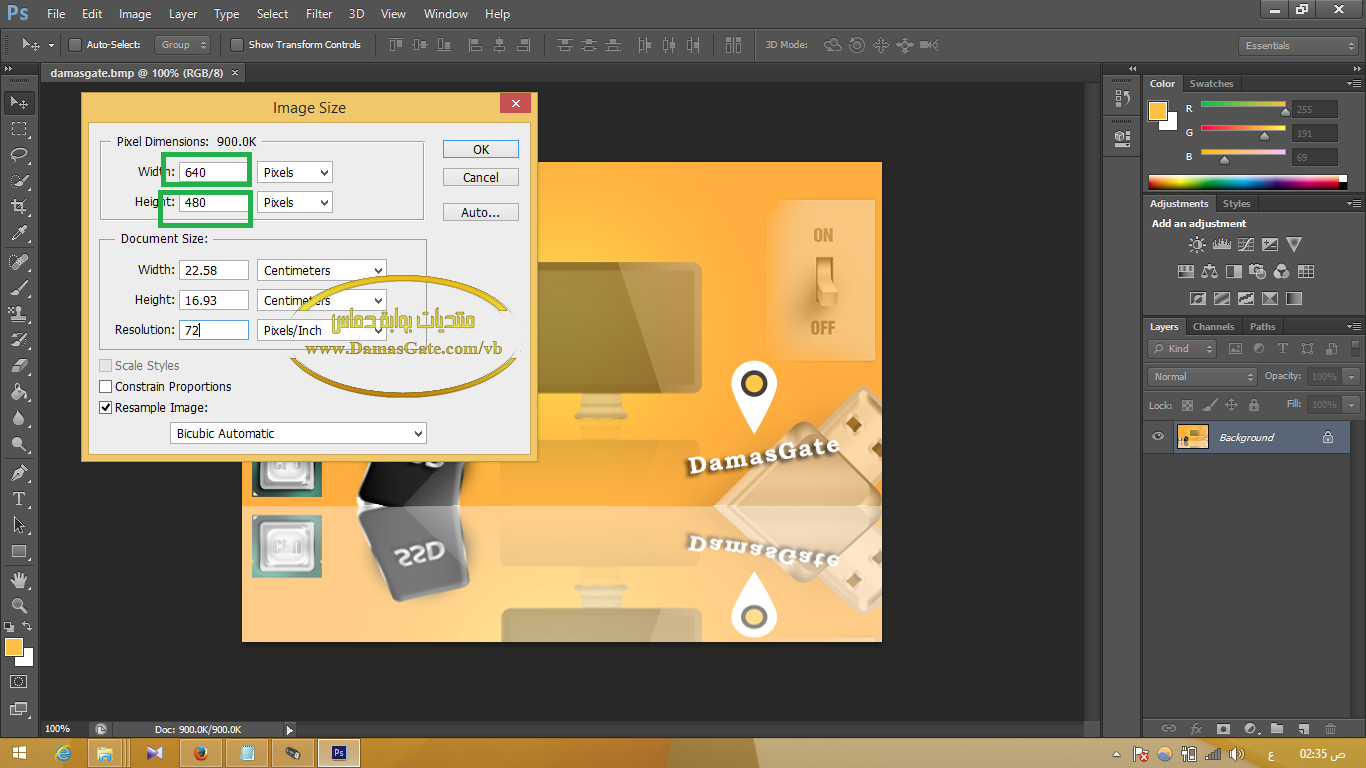Select the Rectangular Marquee tool
Viewport: 1366px width, 768px height.
(x=19, y=129)
